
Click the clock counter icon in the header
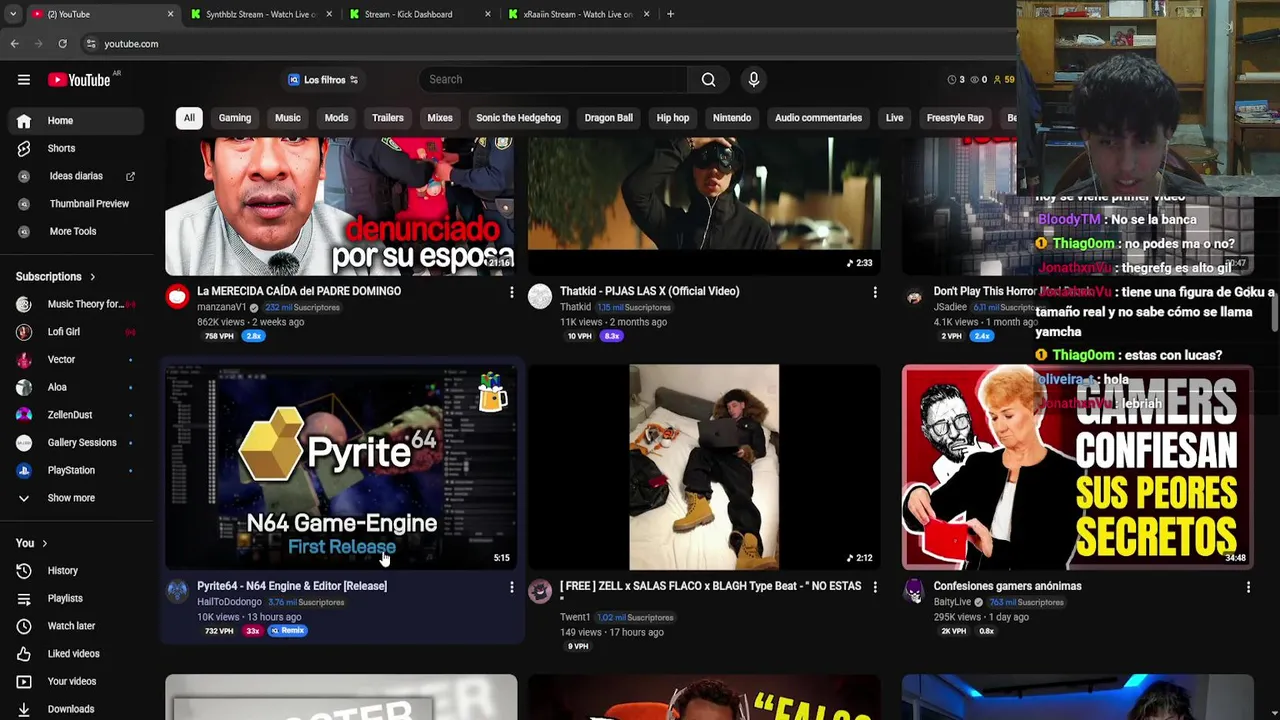[x=952, y=80]
